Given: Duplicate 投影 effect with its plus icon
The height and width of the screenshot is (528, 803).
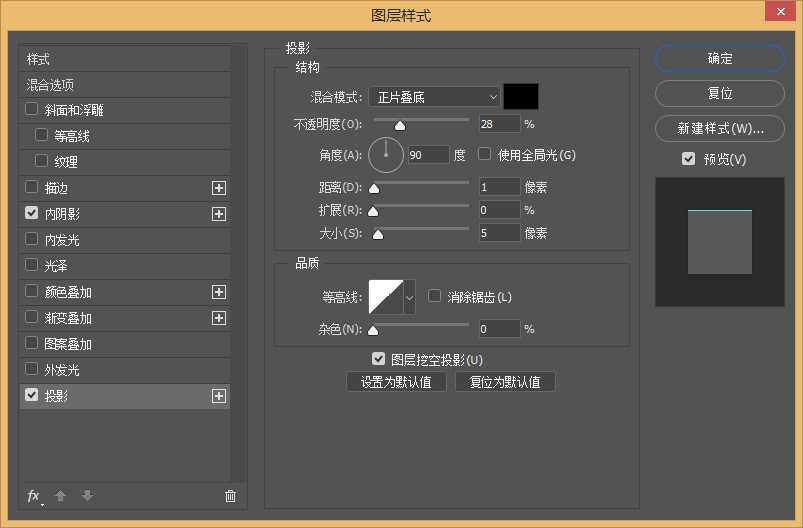Looking at the screenshot, I should tap(219, 396).
